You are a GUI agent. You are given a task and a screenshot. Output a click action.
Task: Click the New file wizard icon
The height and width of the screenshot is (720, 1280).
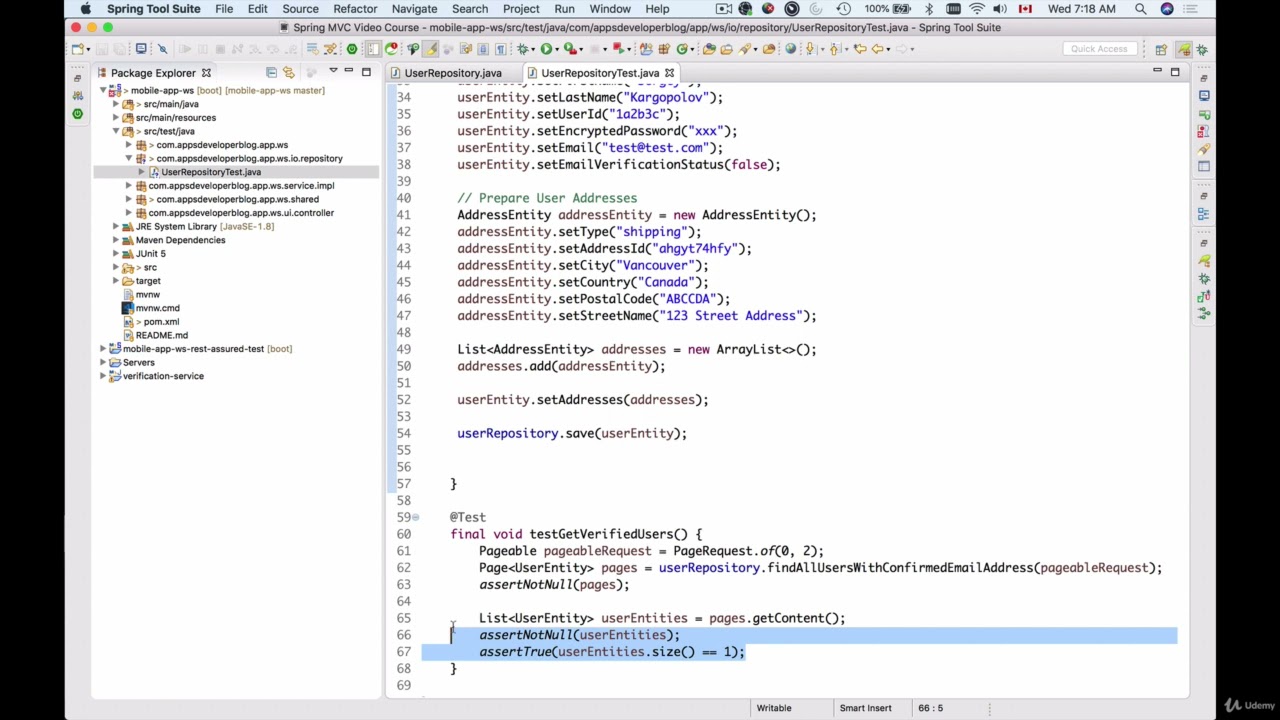[77, 48]
